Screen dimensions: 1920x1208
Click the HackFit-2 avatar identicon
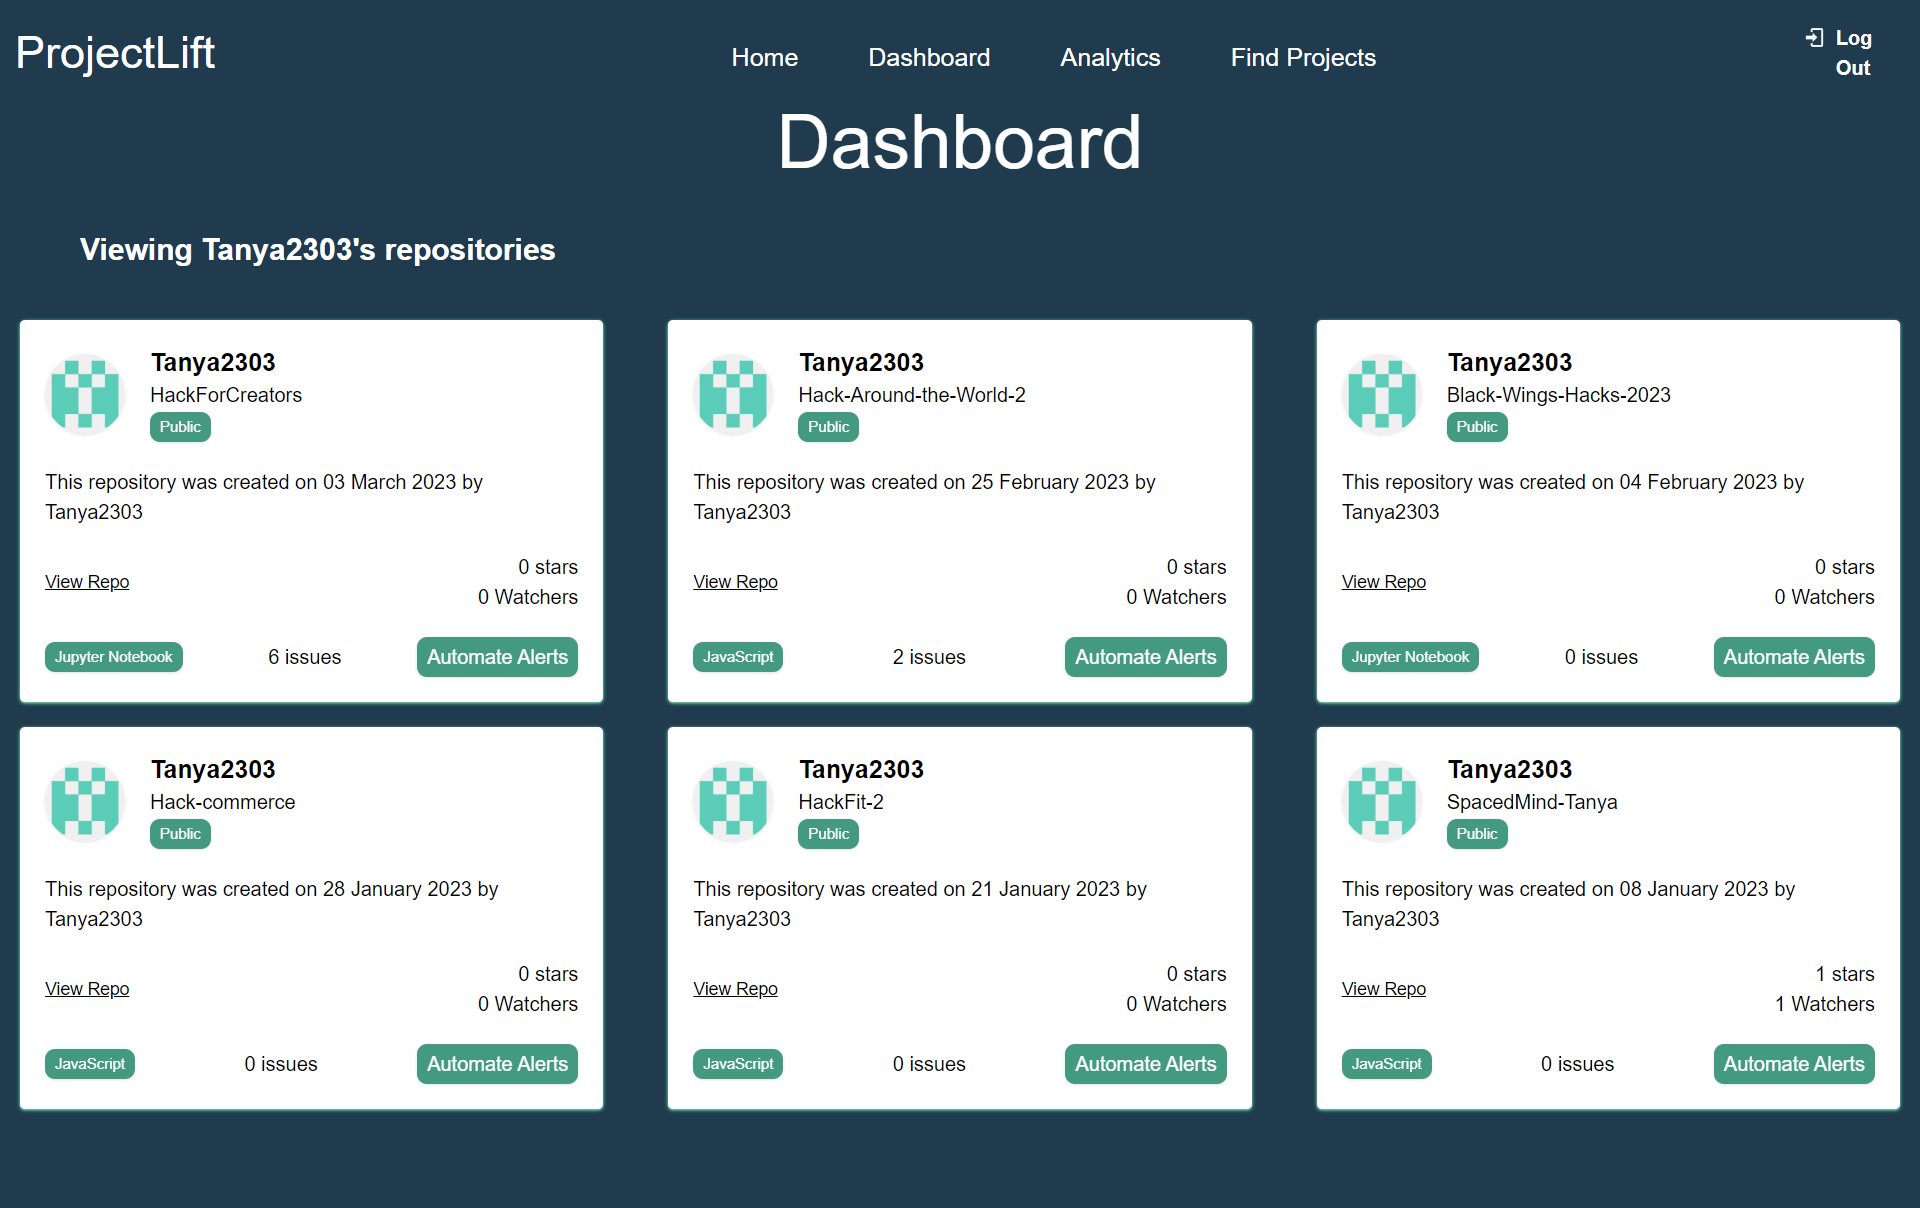pos(733,801)
